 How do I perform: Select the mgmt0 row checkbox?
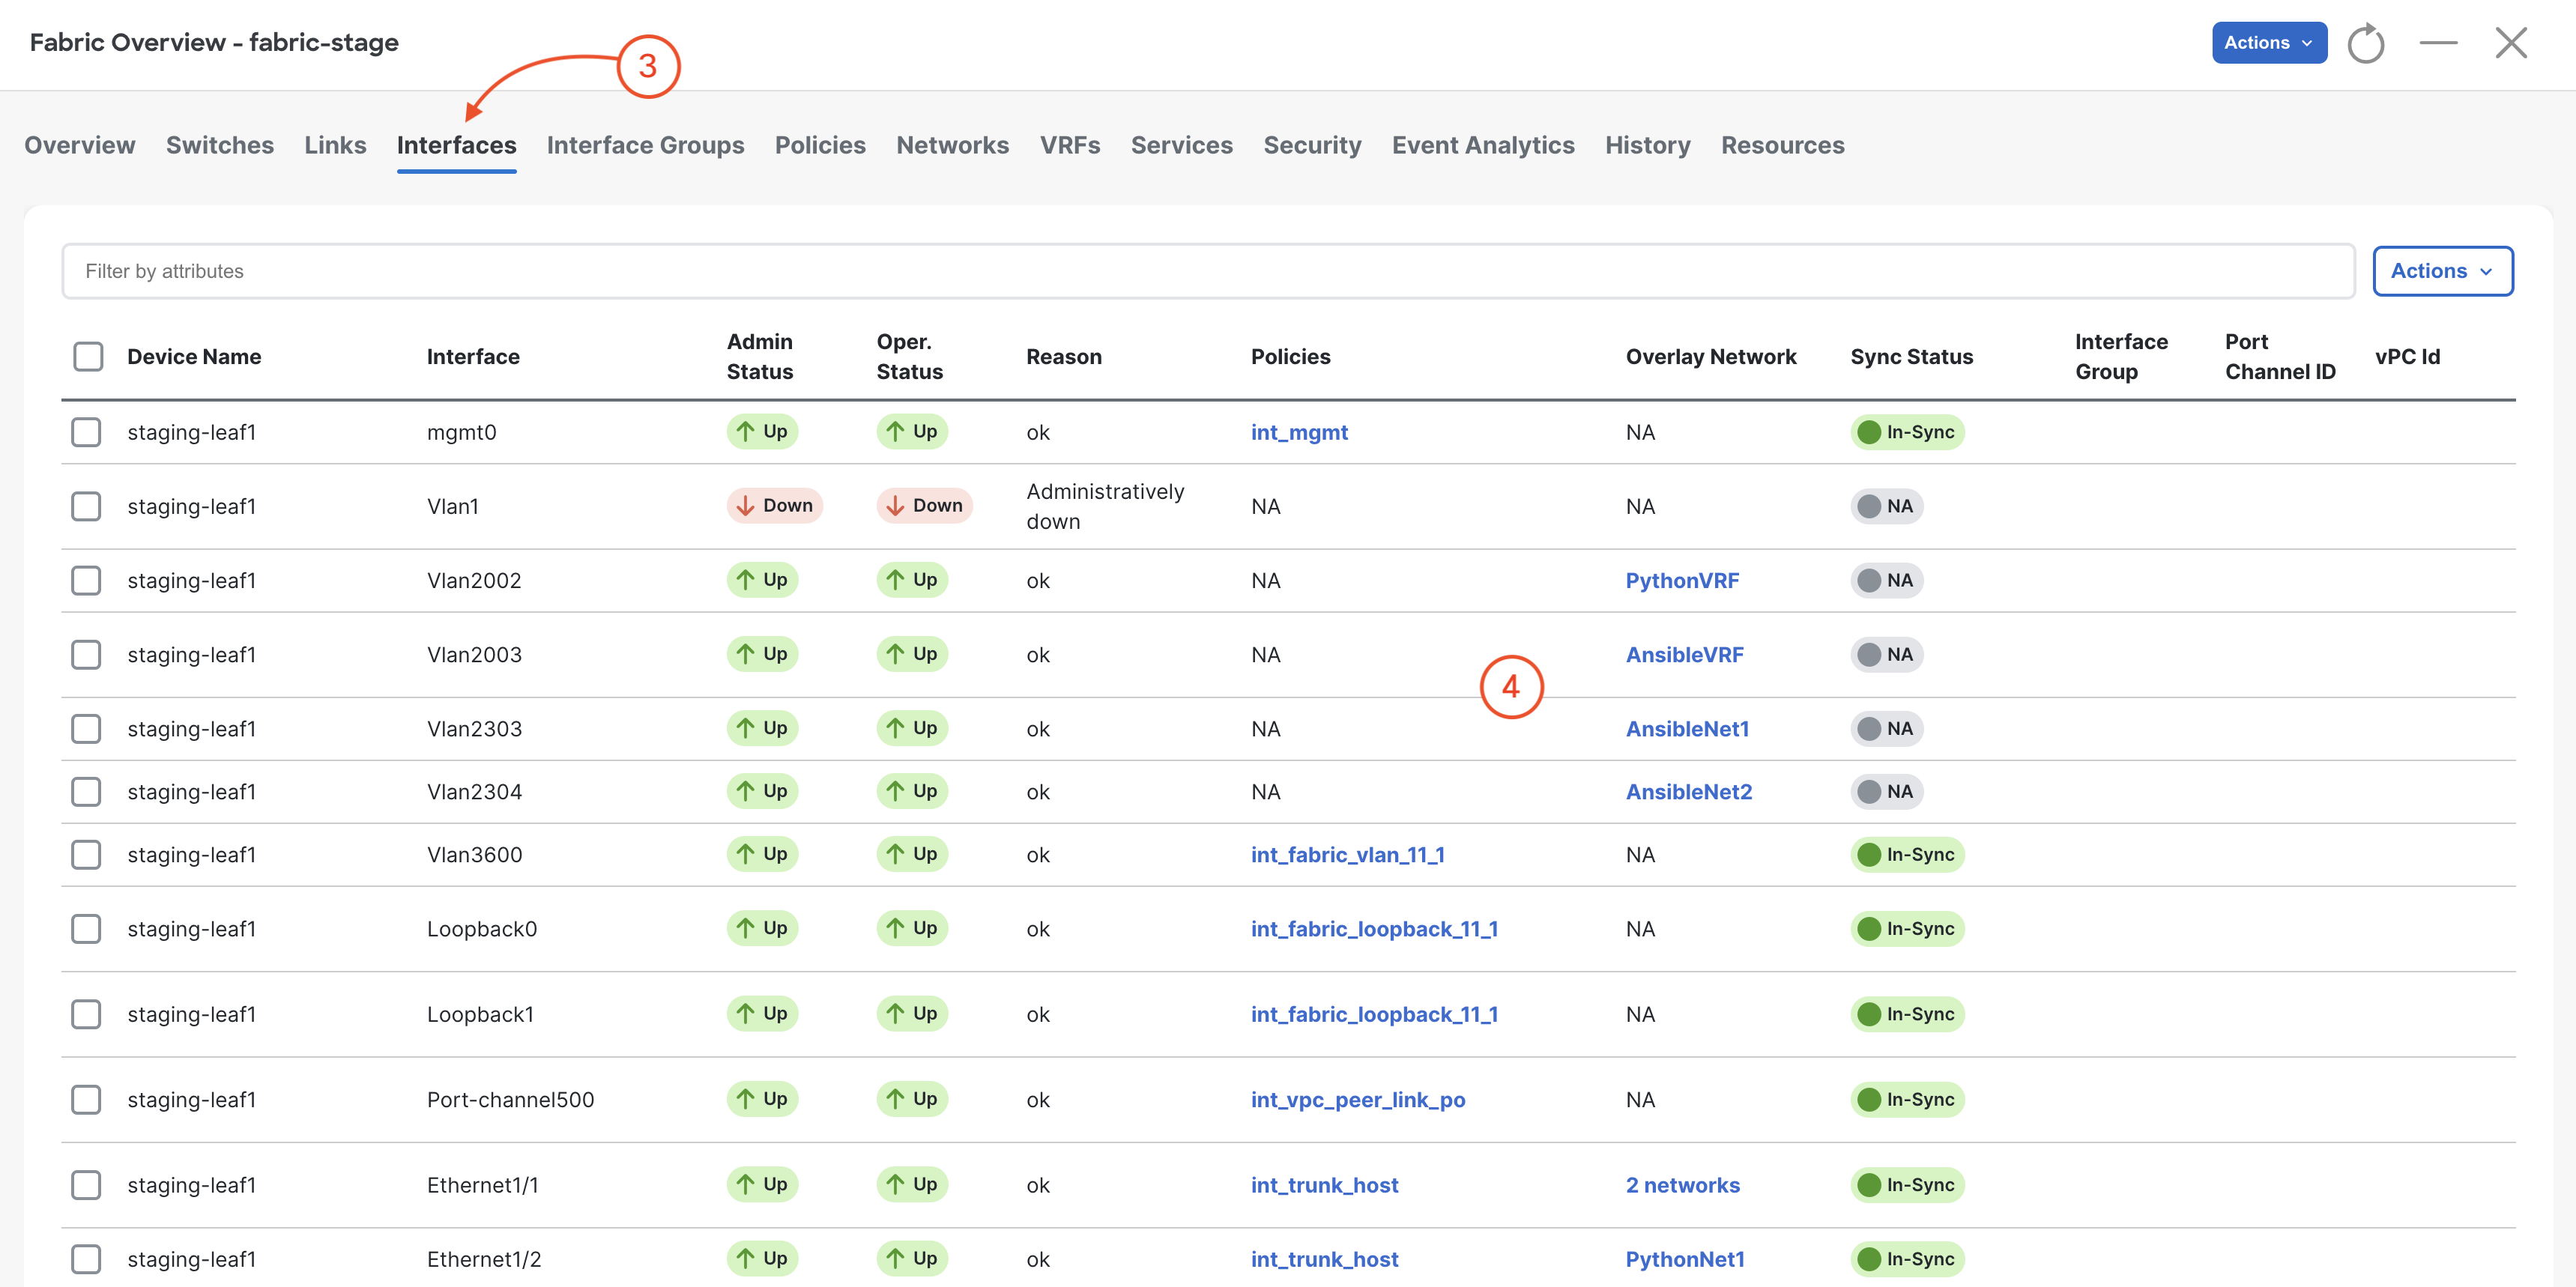coord(87,432)
